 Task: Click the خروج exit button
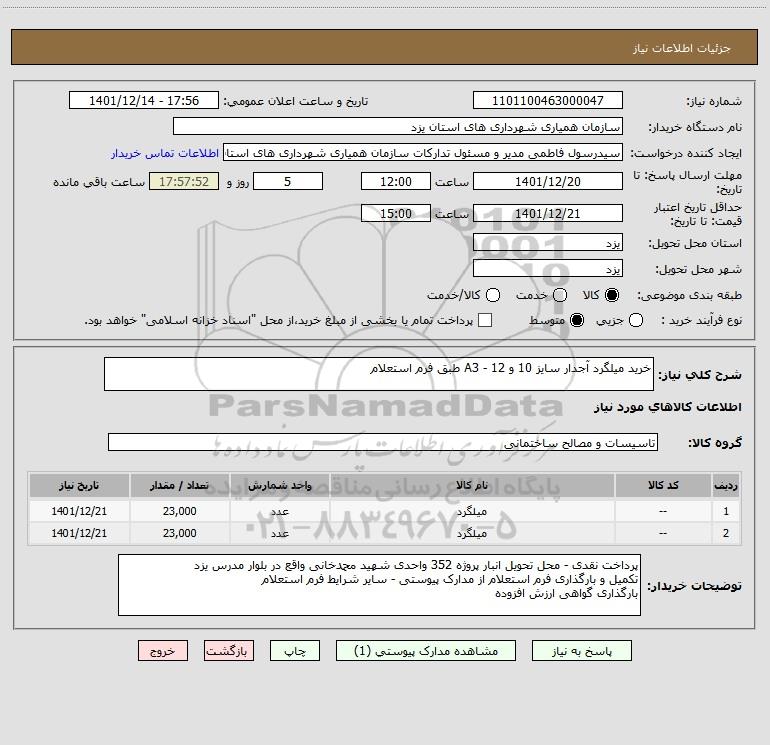click(x=163, y=651)
